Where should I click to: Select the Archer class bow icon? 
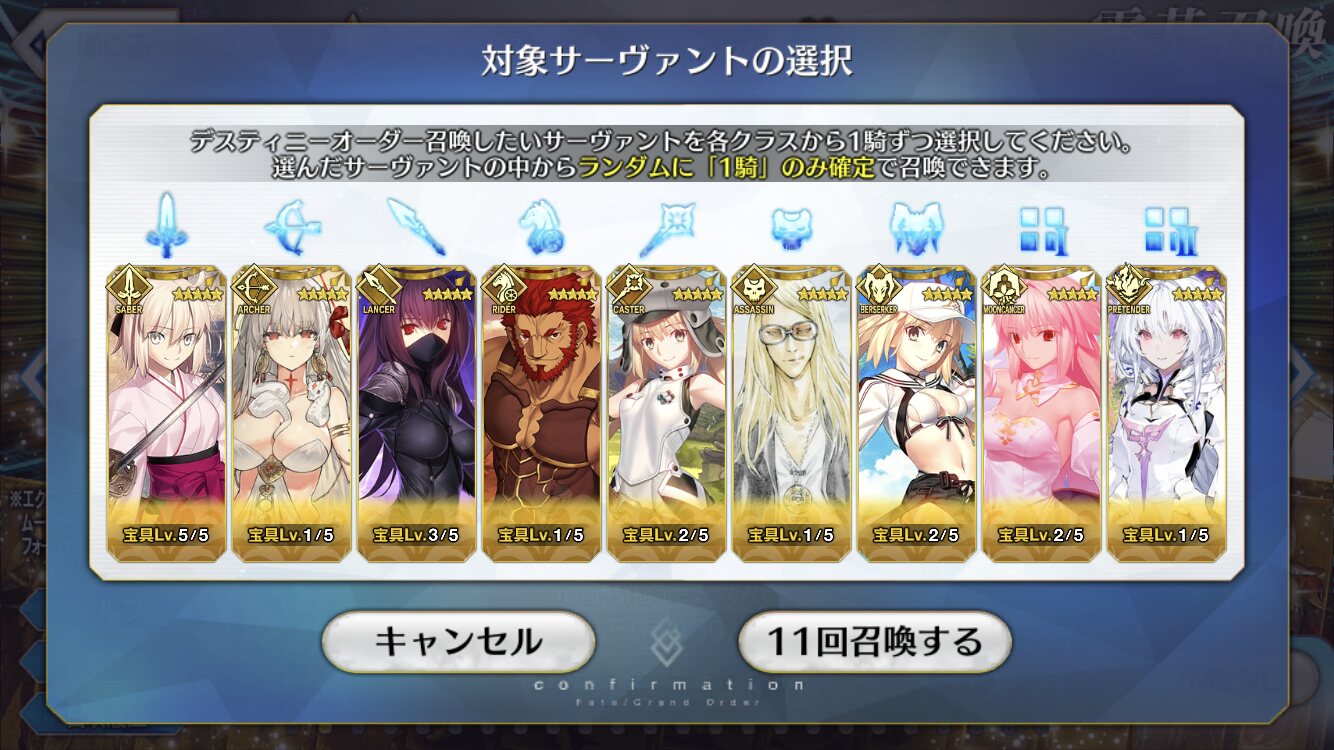[291, 228]
